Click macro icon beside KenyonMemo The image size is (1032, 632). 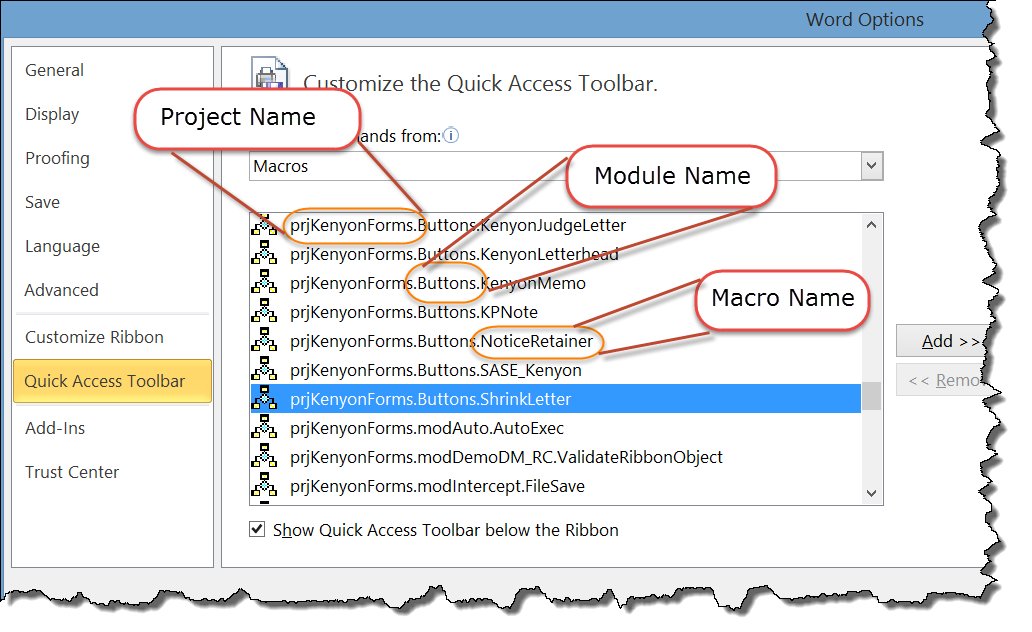[x=265, y=282]
